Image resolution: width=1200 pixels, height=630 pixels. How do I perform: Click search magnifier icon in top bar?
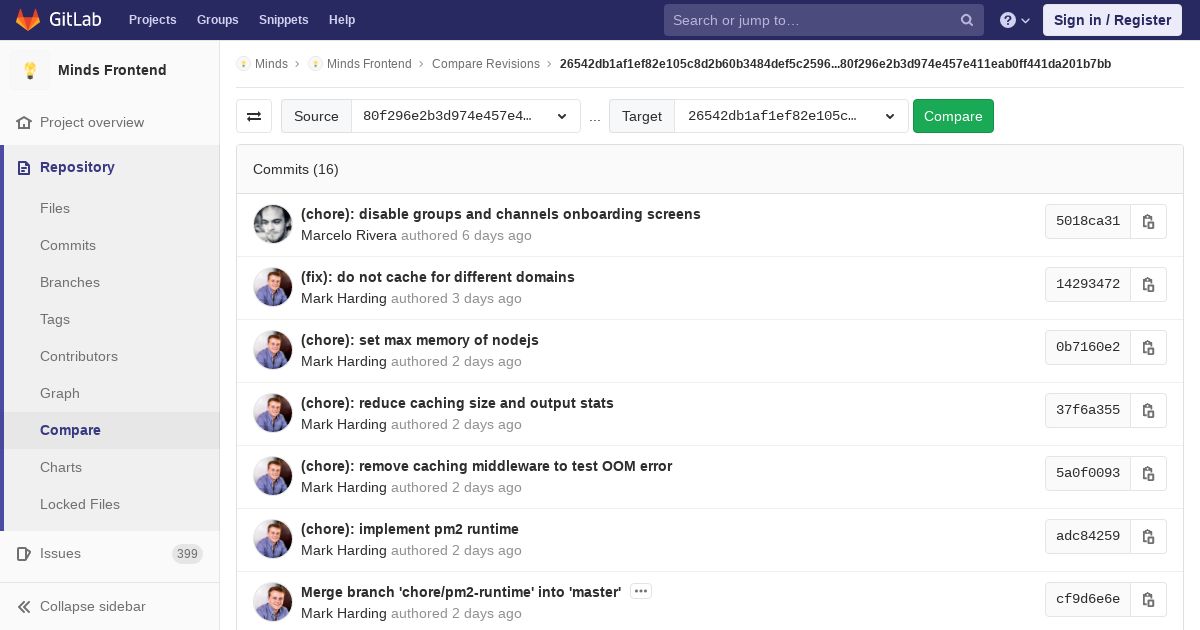pyautogui.click(x=966, y=20)
